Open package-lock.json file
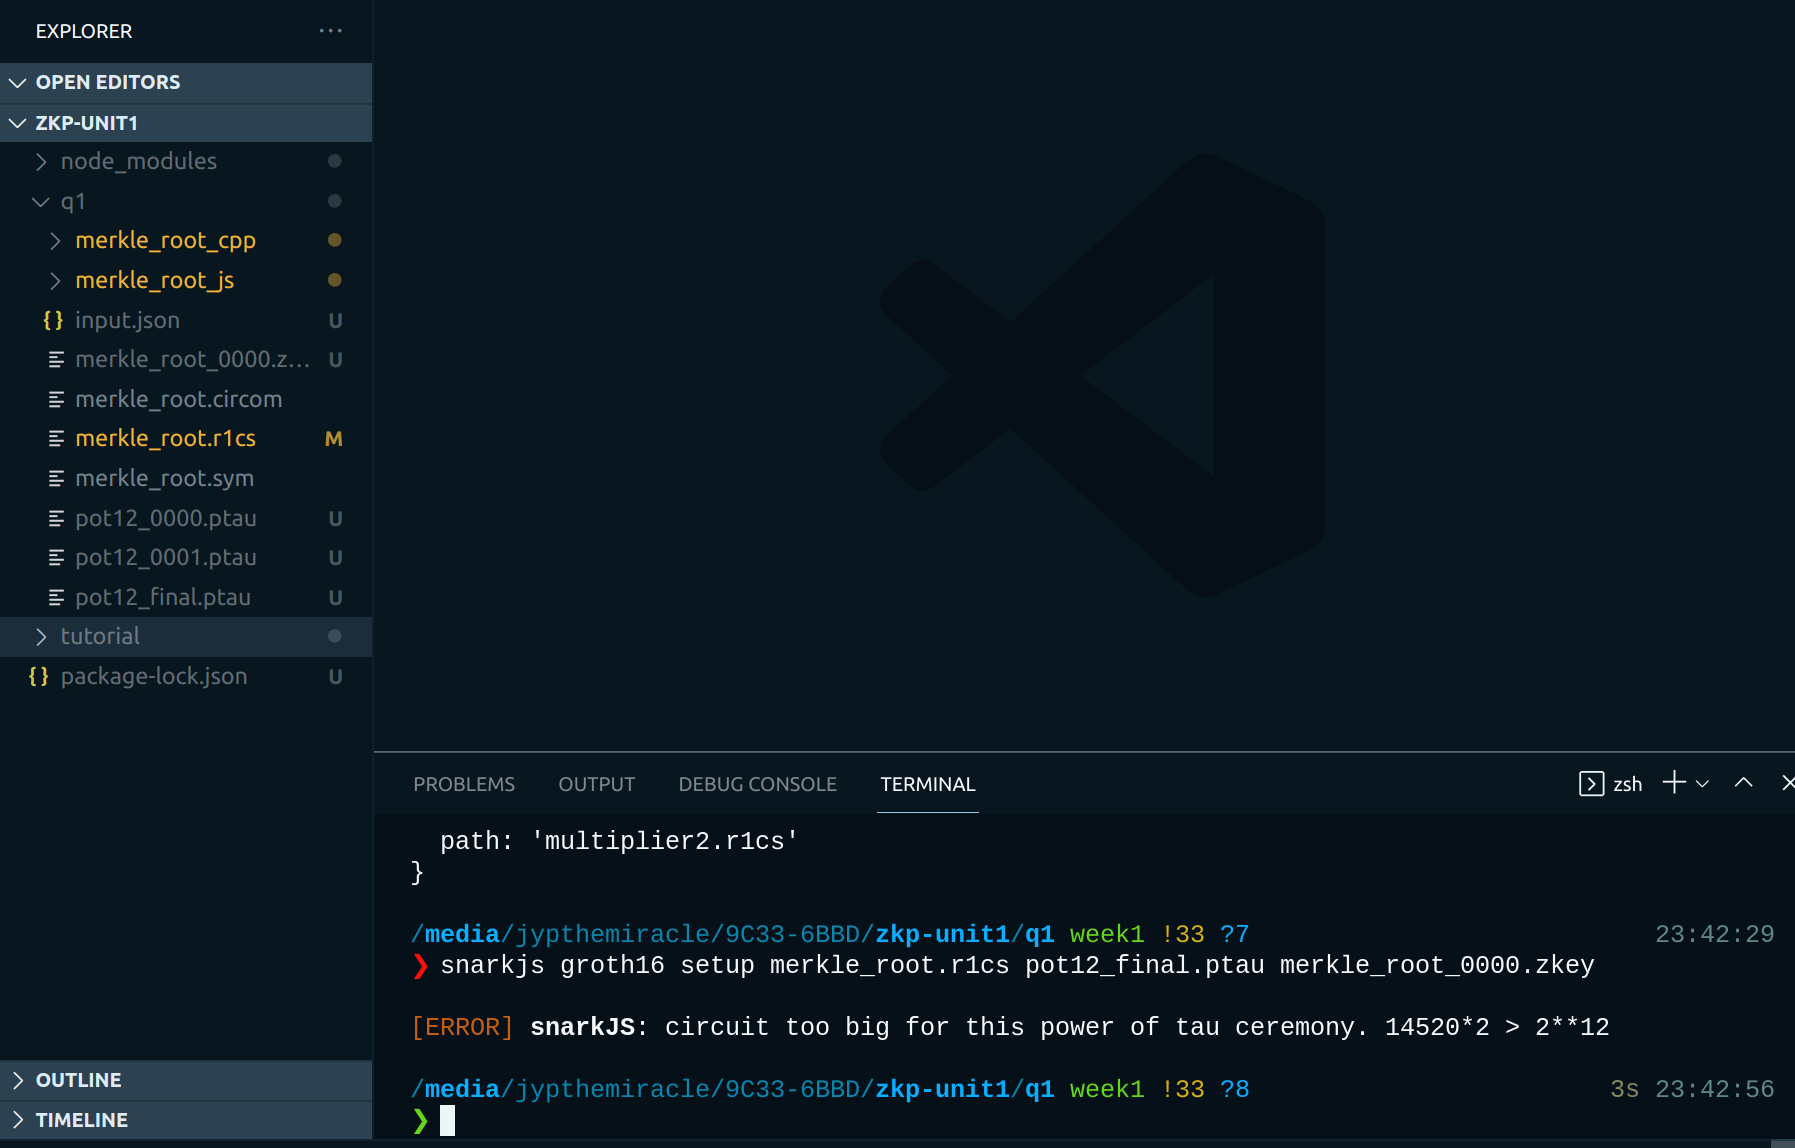This screenshot has height=1148, width=1795. tap(186, 676)
